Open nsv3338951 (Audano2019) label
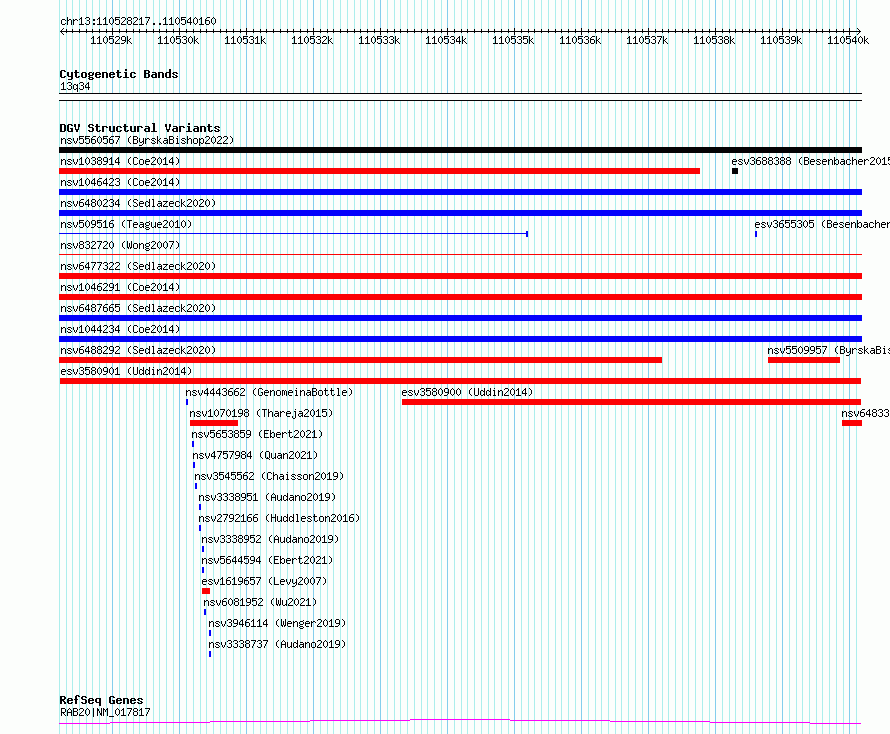This screenshot has height=734, width=890. pyautogui.click(x=267, y=497)
